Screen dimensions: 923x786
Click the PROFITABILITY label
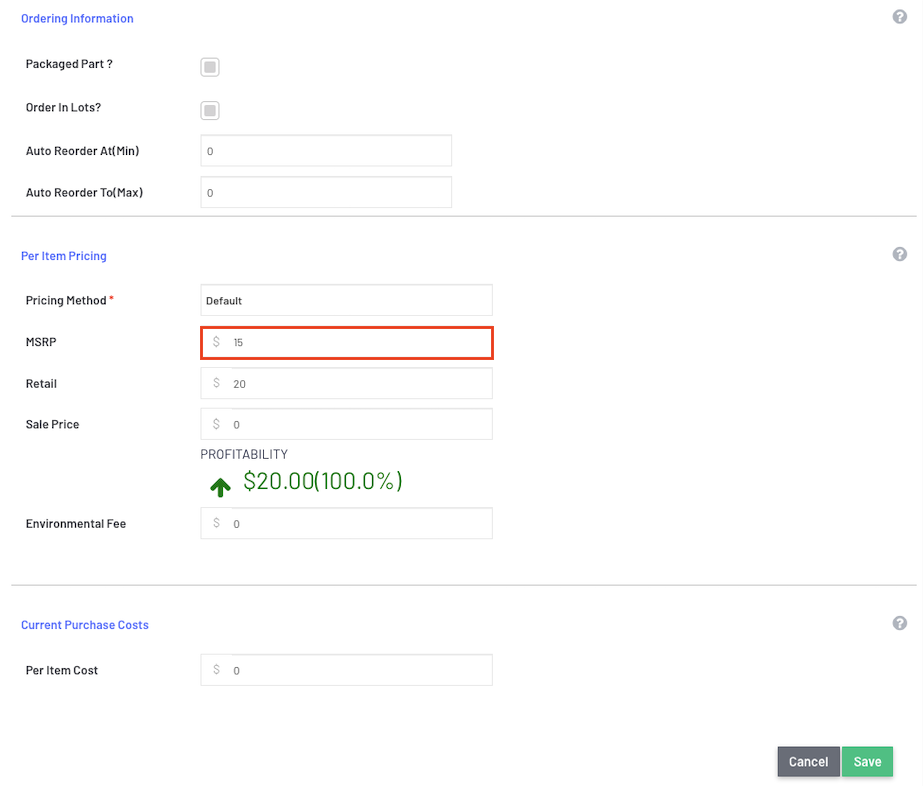click(x=244, y=455)
